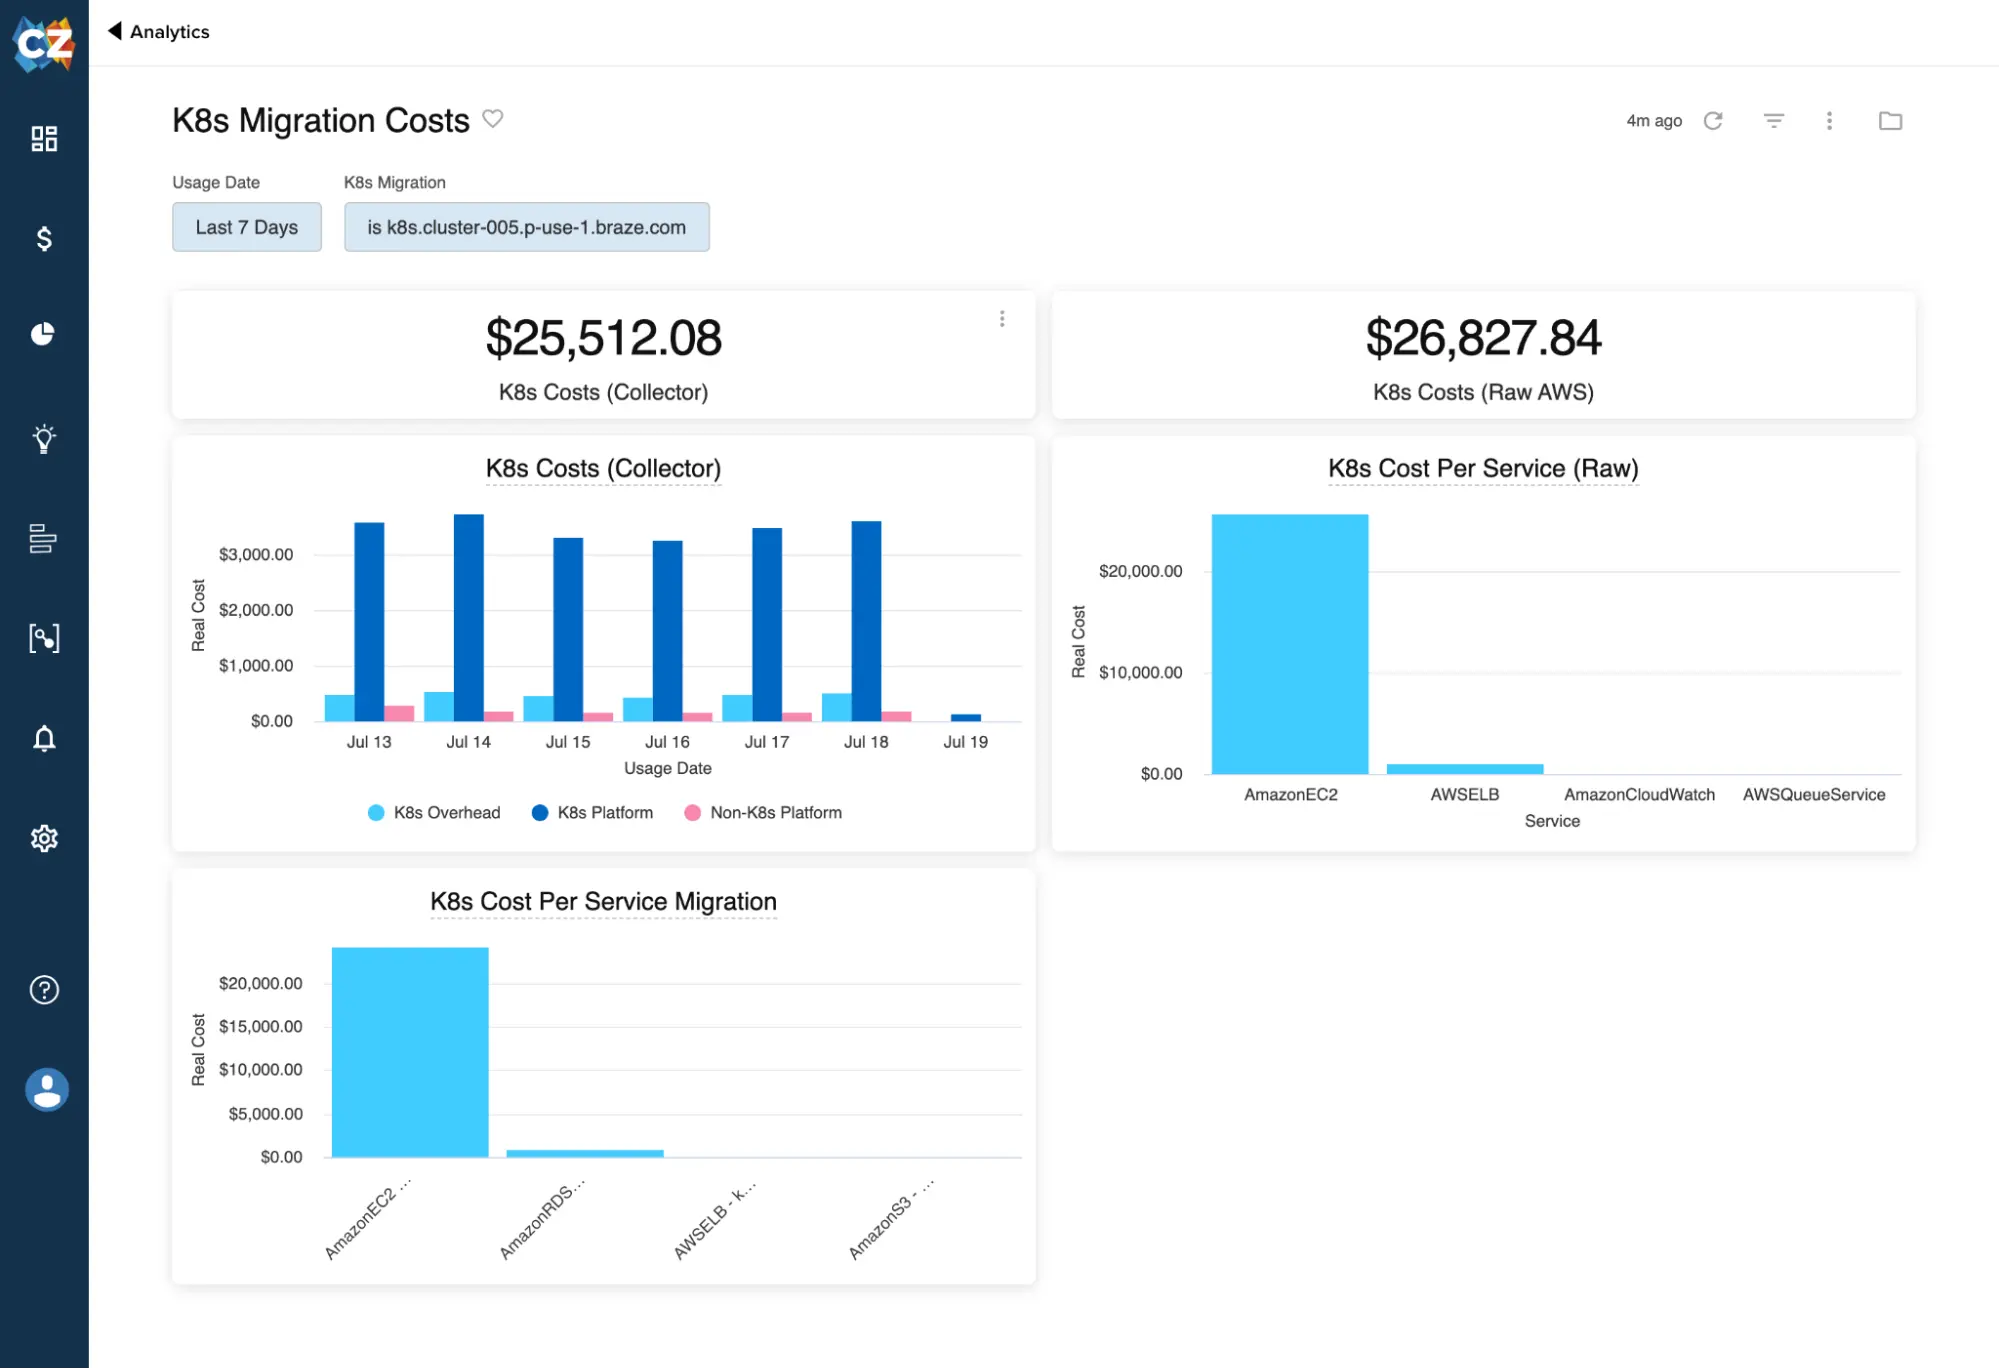This screenshot has height=1369, width=1999.
Task: Click the CloudZero logo
Action: click(44, 43)
